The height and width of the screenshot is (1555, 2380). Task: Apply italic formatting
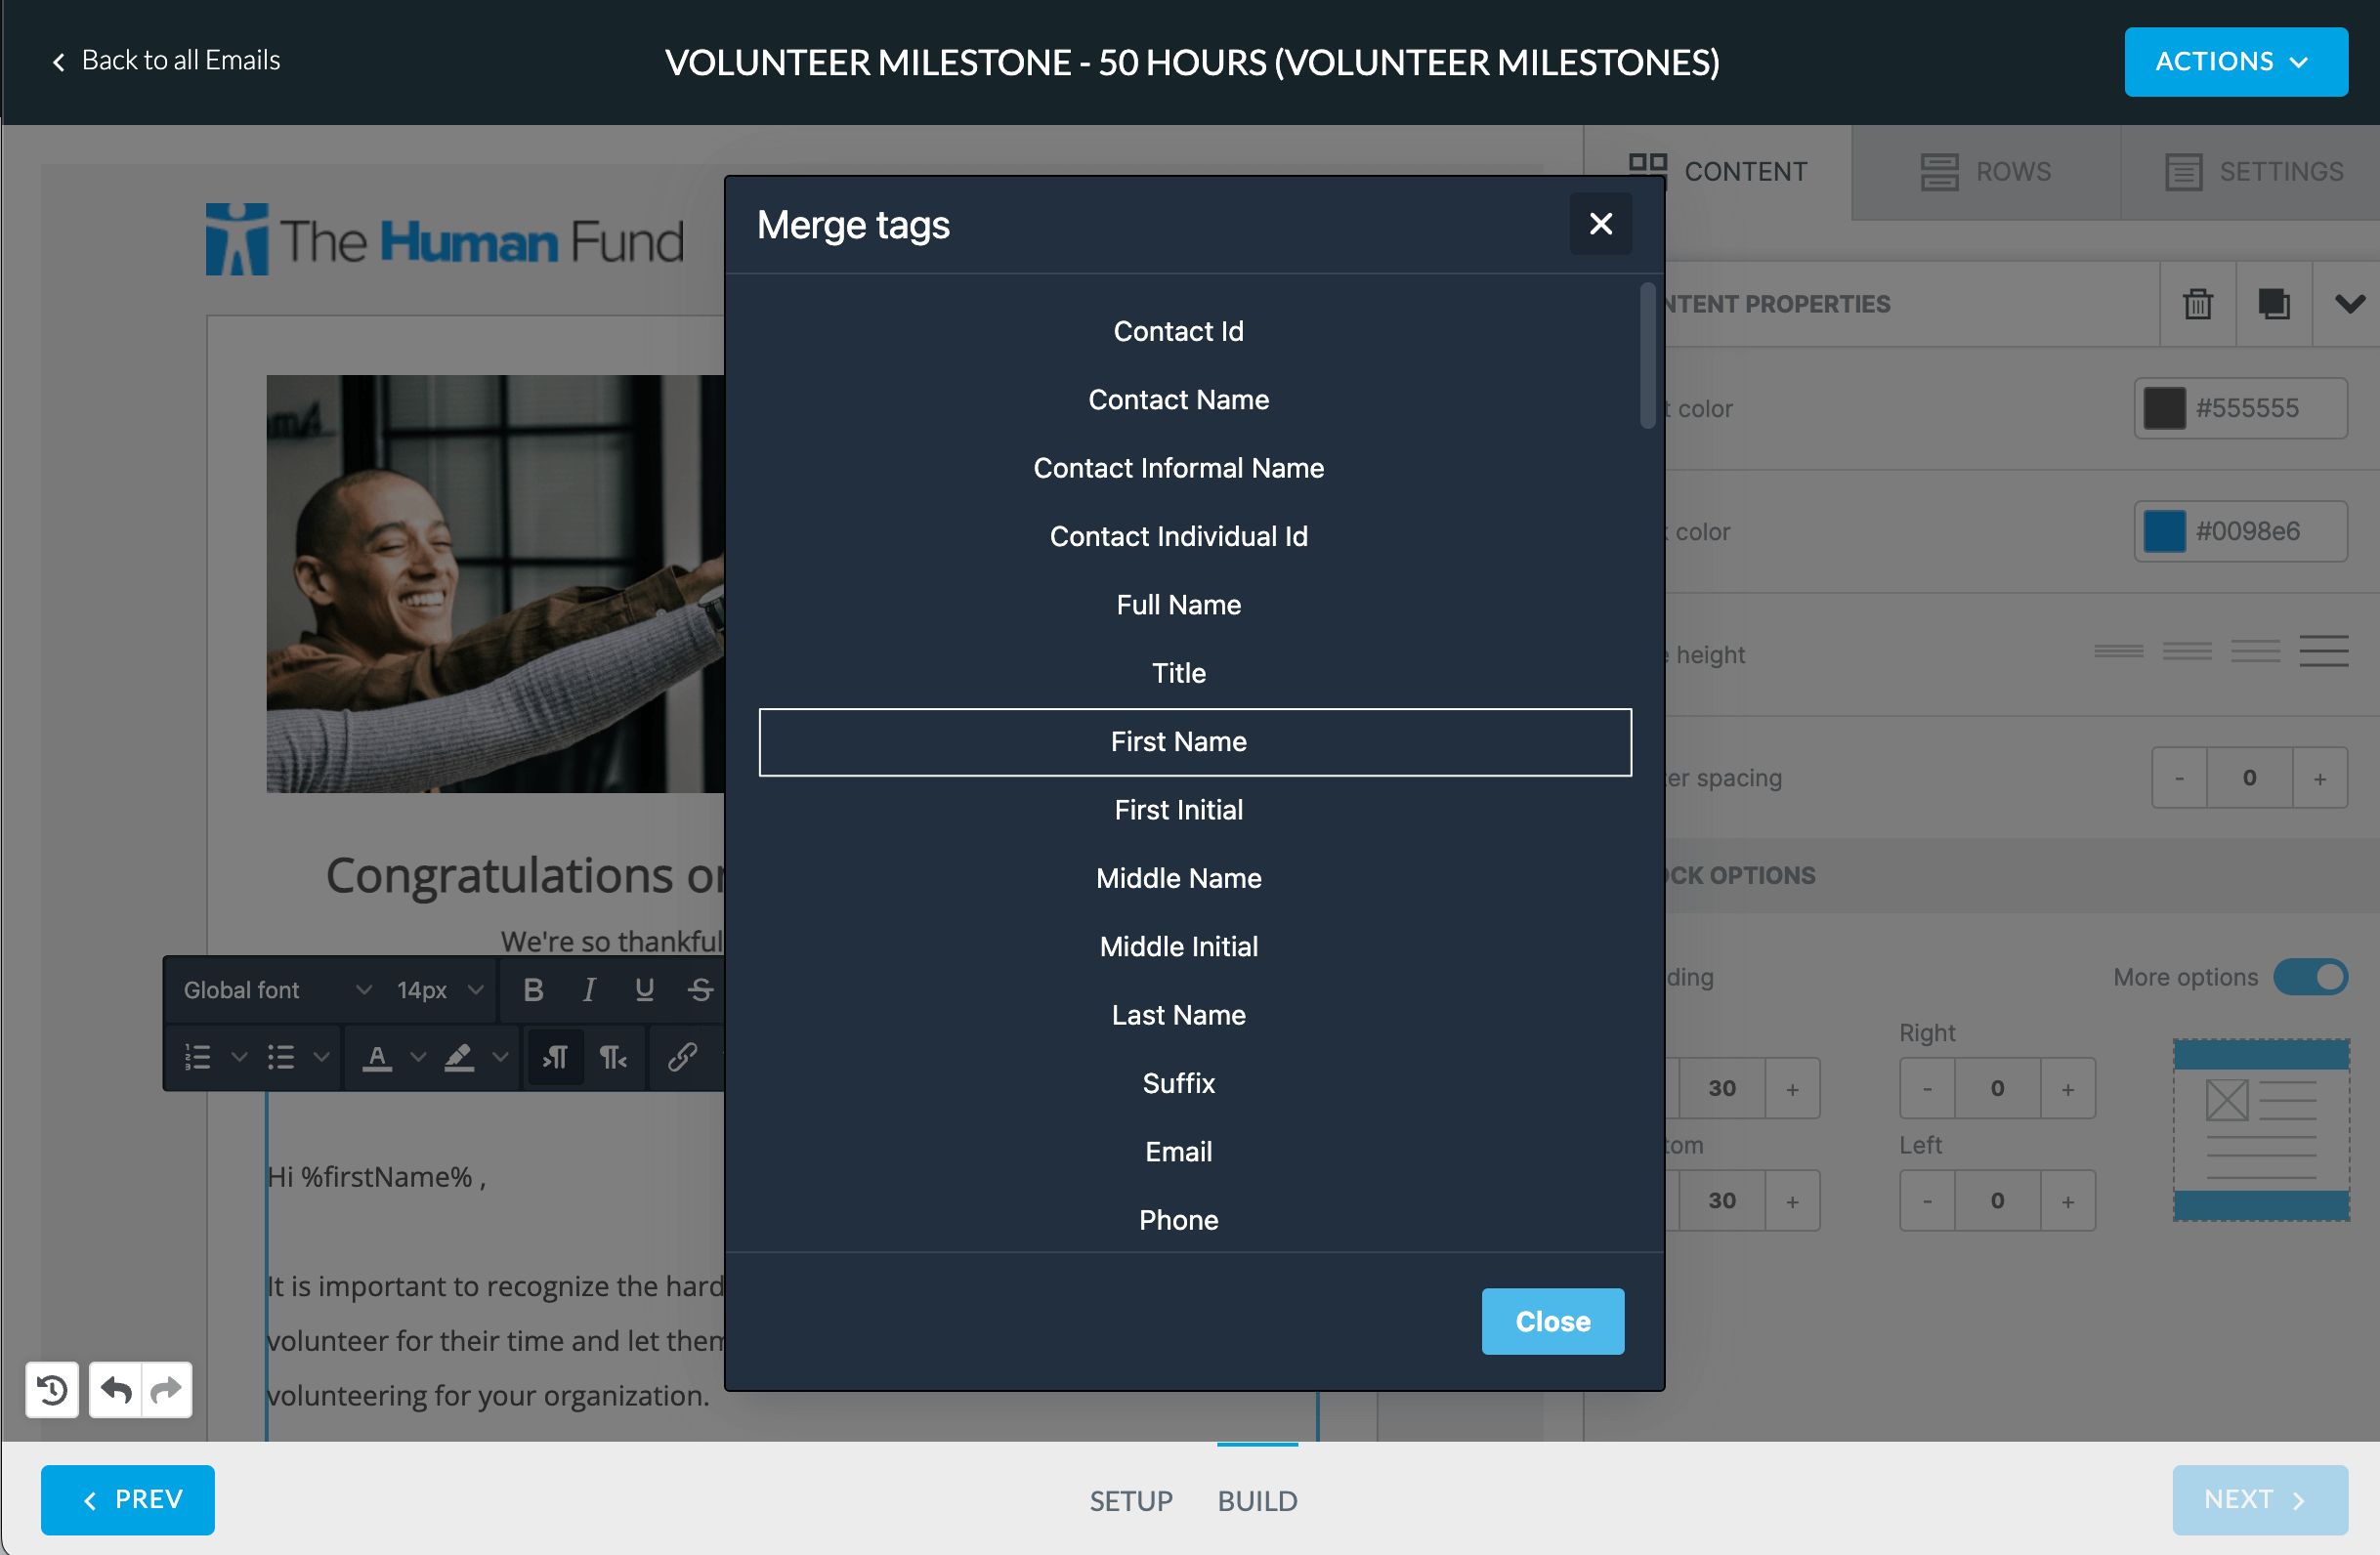click(589, 990)
